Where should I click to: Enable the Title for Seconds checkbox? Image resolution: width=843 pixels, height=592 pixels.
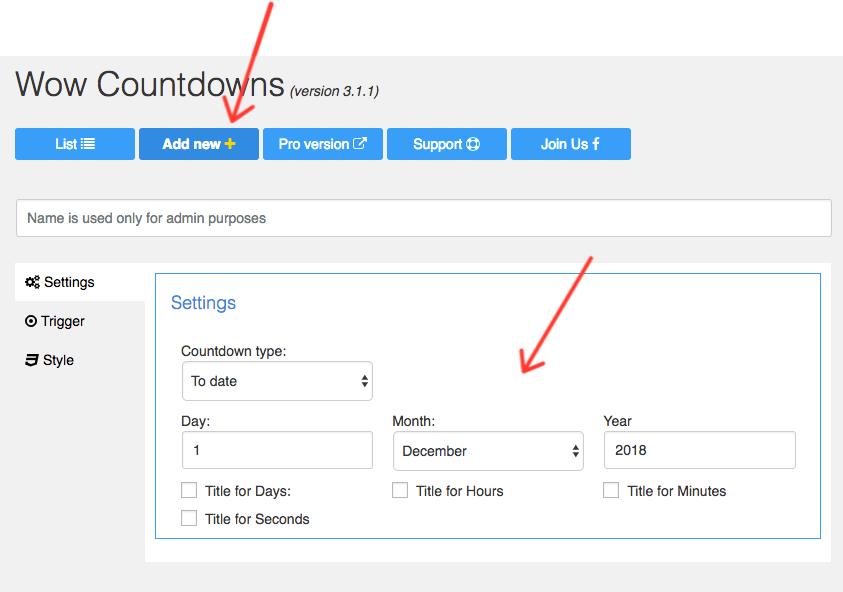coord(189,518)
